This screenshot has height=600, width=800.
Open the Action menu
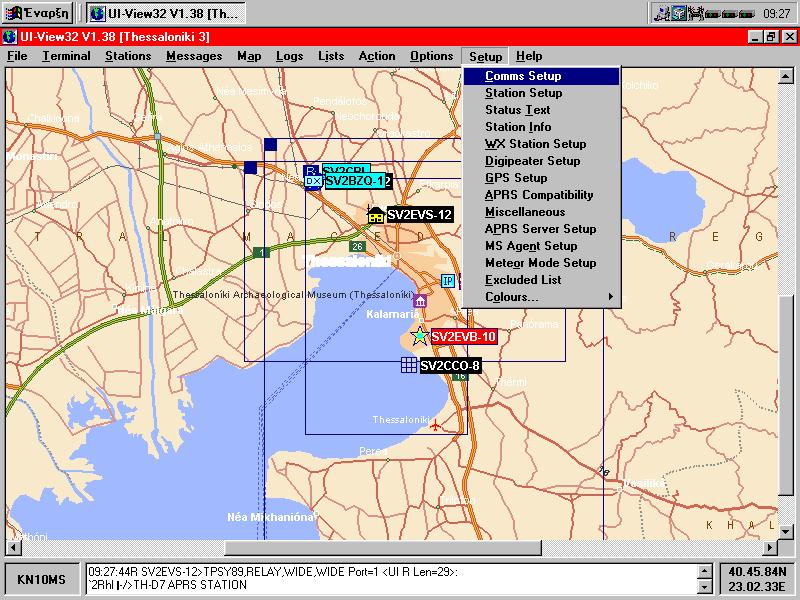click(377, 56)
